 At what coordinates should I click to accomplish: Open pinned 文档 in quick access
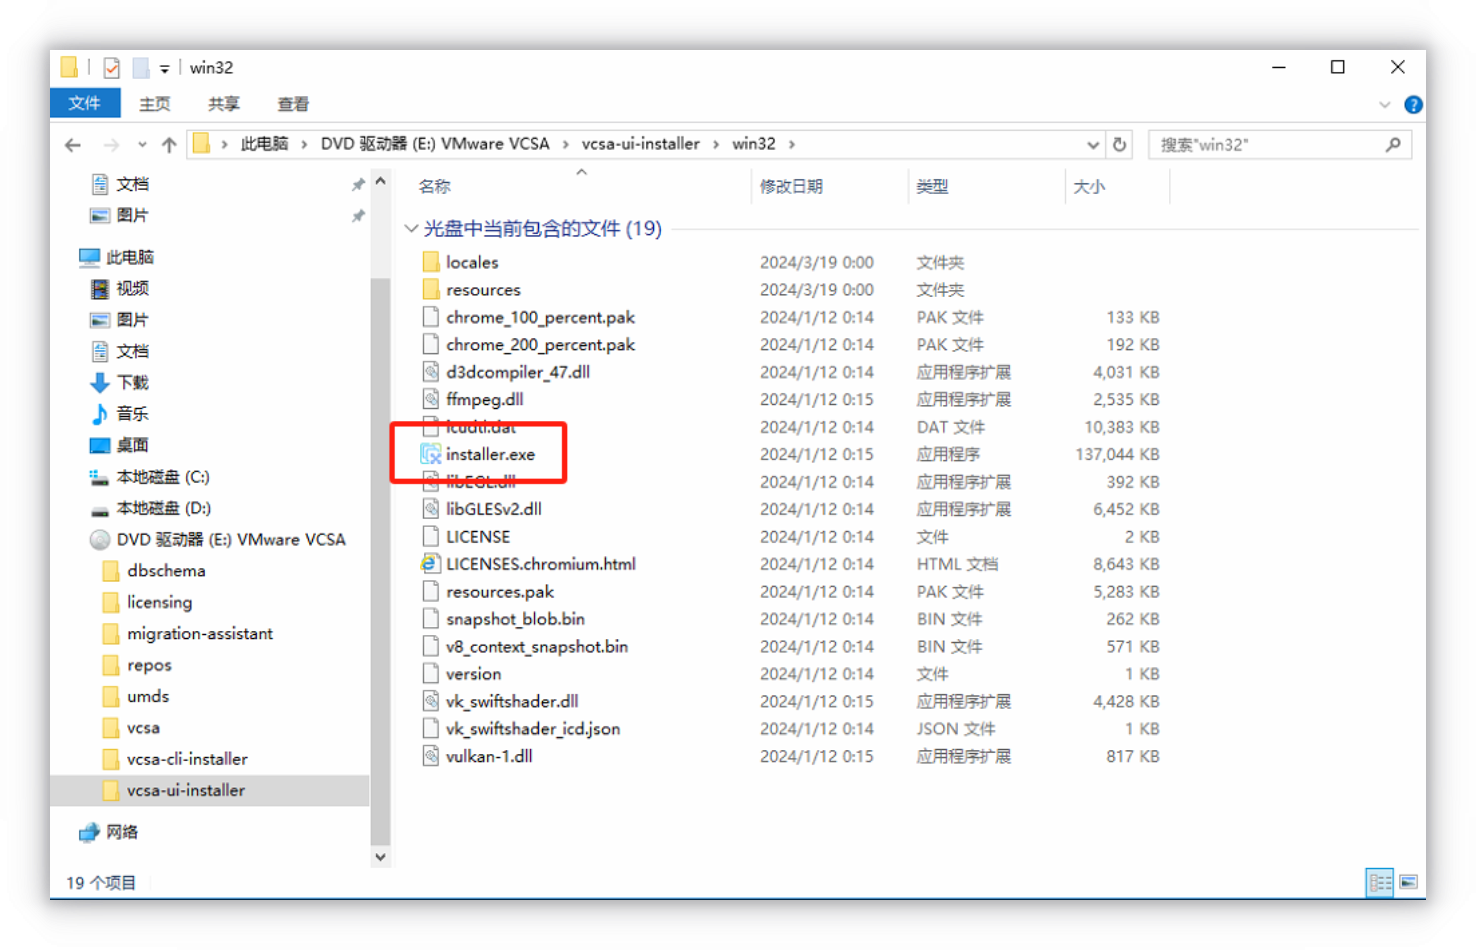point(132,184)
